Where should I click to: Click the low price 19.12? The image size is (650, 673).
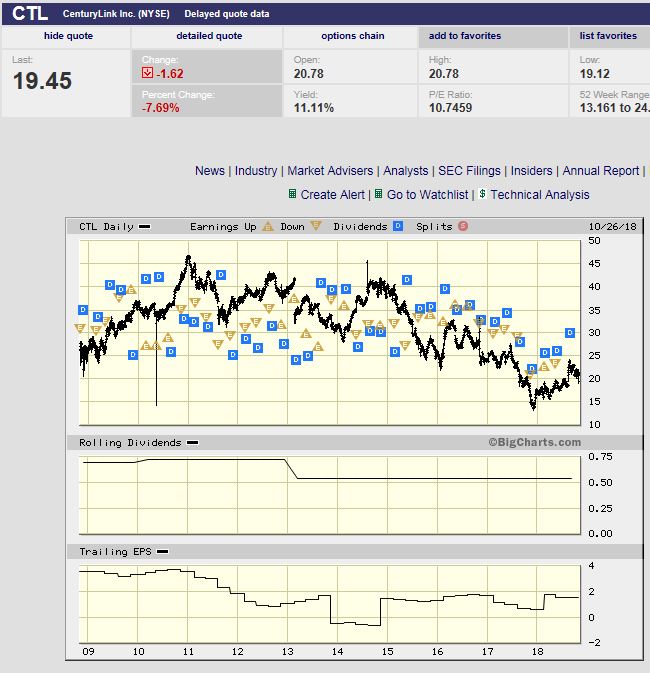coord(595,74)
